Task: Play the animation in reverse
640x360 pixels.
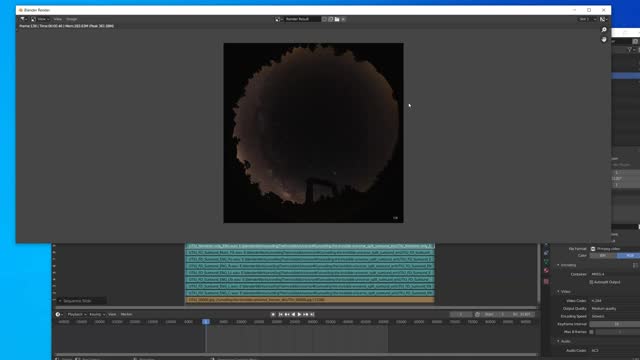Action: (x=293, y=314)
